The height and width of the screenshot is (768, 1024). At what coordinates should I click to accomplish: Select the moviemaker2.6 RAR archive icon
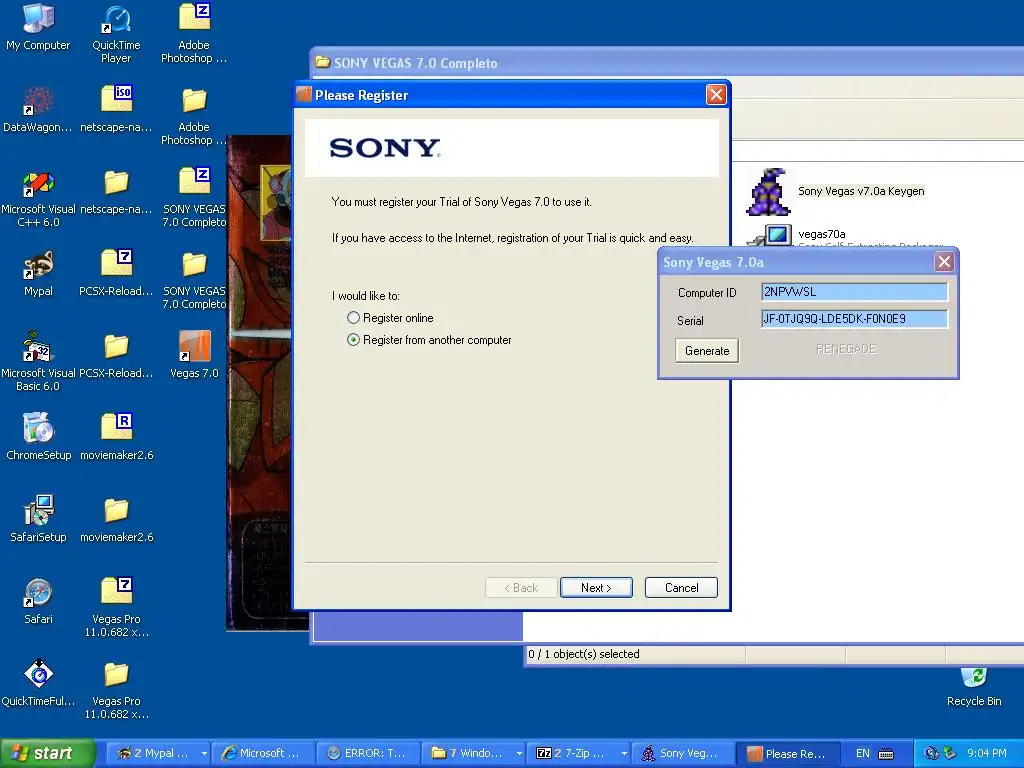click(x=116, y=436)
